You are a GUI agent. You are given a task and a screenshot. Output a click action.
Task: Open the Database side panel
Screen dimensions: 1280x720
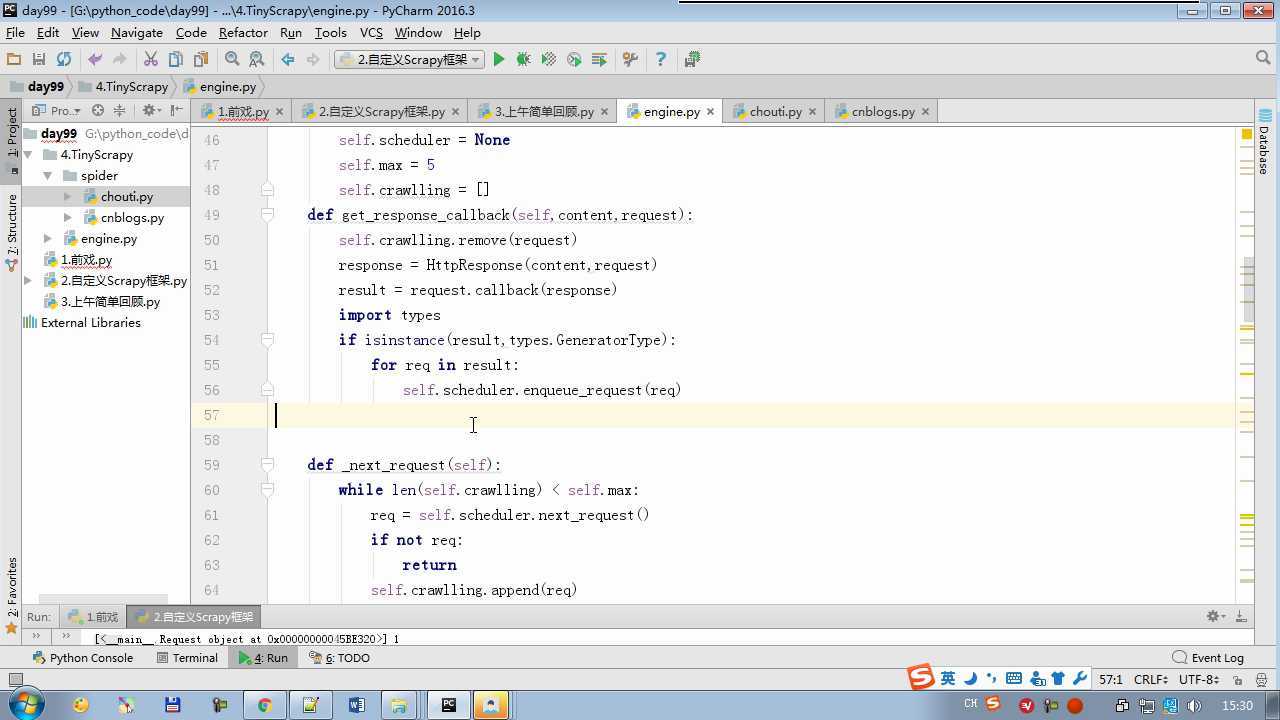coord(1264,142)
